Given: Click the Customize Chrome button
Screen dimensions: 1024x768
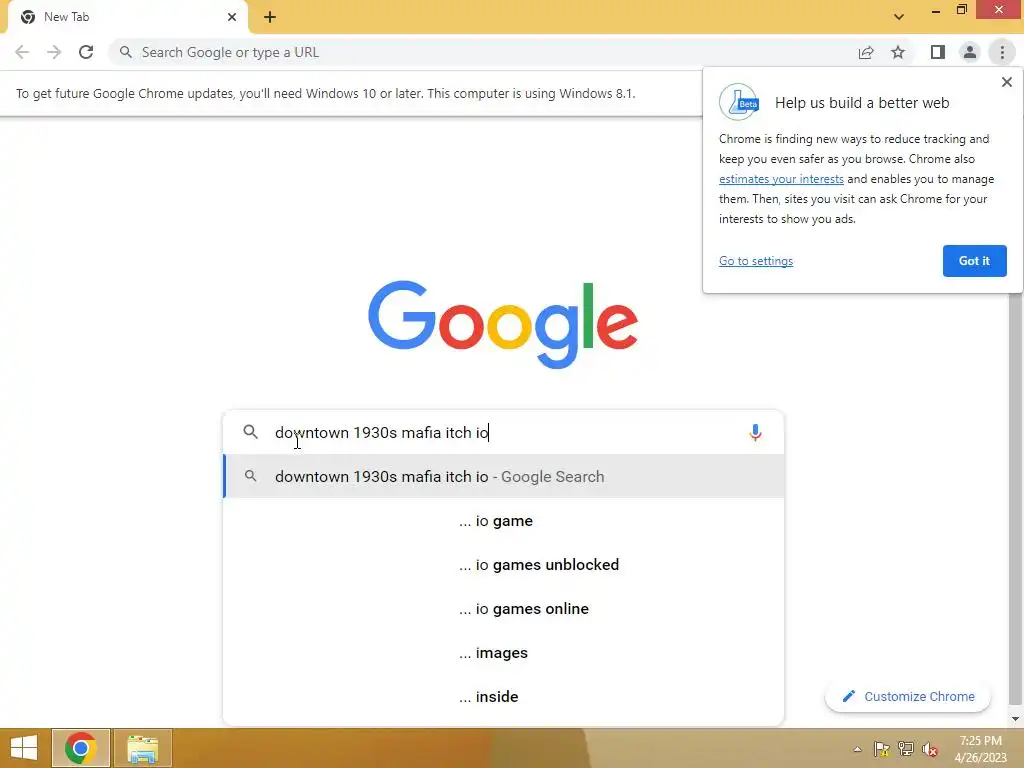Looking at the screenshot, I should (x=908, y=696).
